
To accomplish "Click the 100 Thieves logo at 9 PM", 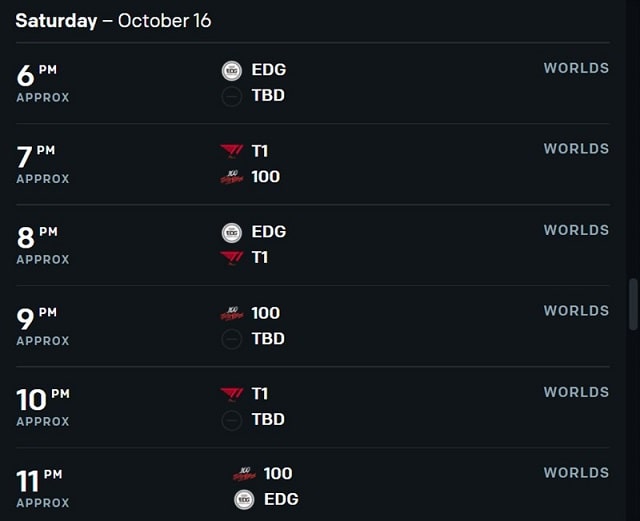I will 231,314.
